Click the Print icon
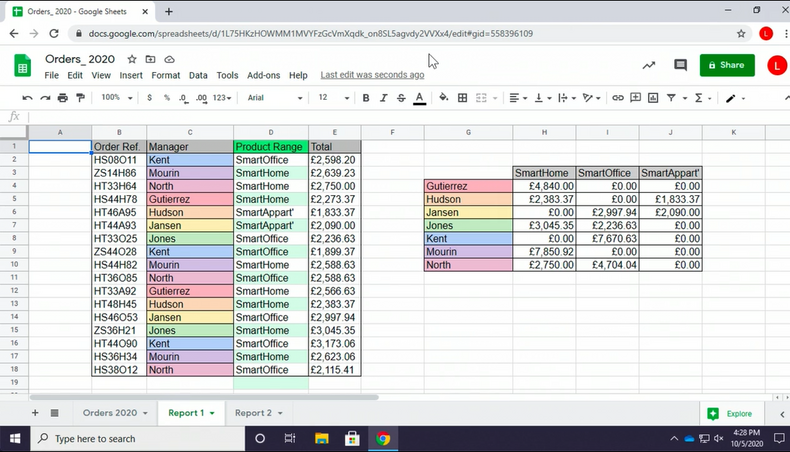 pos(63,98)
